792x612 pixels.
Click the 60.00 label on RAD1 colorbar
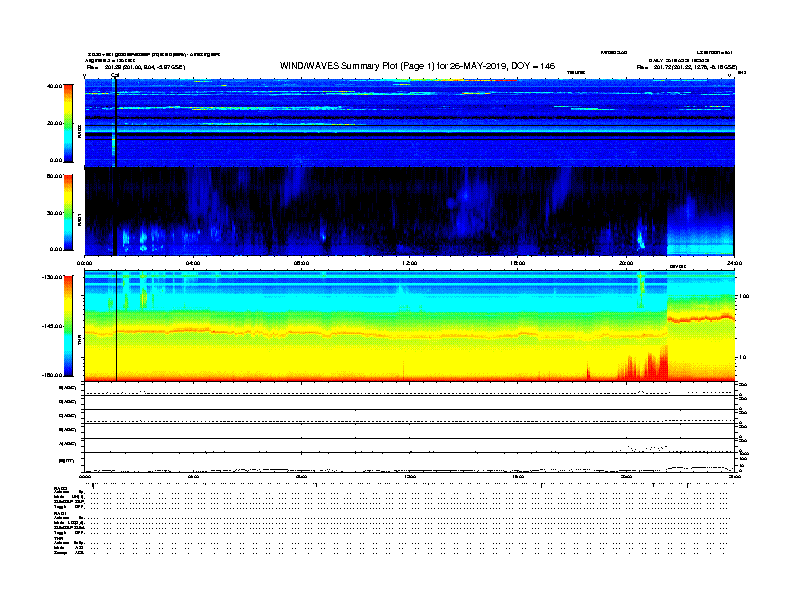click(x=54, y=176)
